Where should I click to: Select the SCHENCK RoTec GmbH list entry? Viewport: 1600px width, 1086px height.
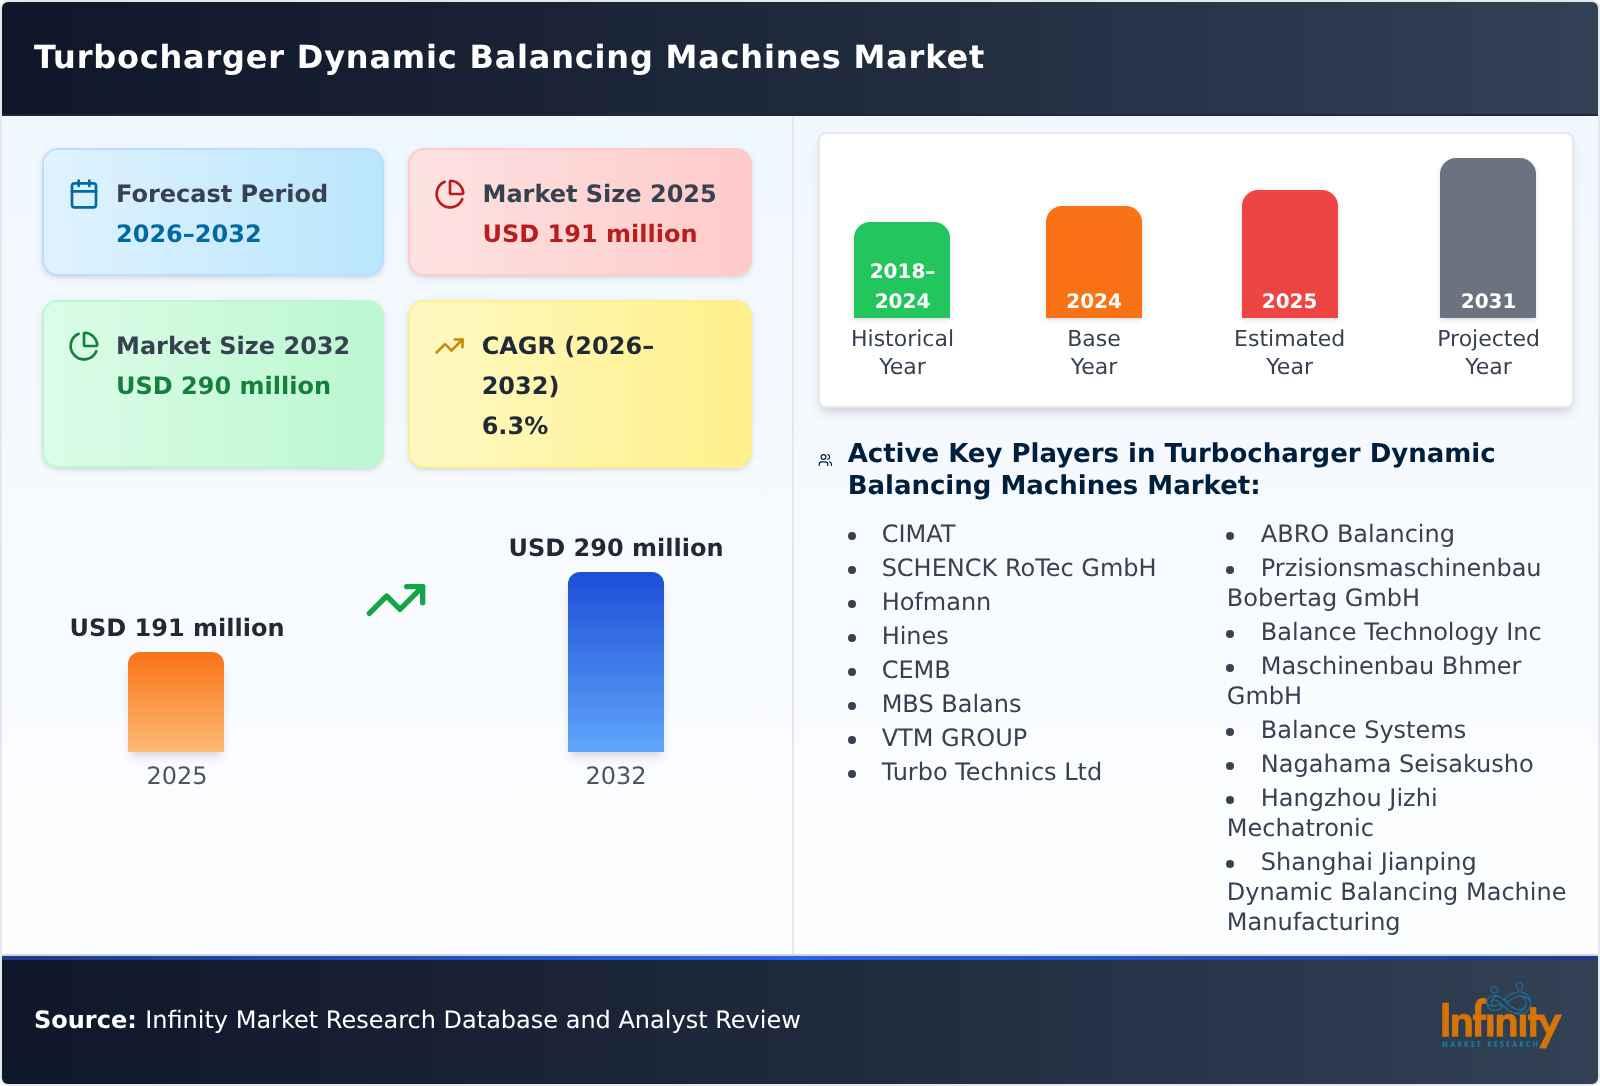pyautogui.click(x=1019, y=567)
